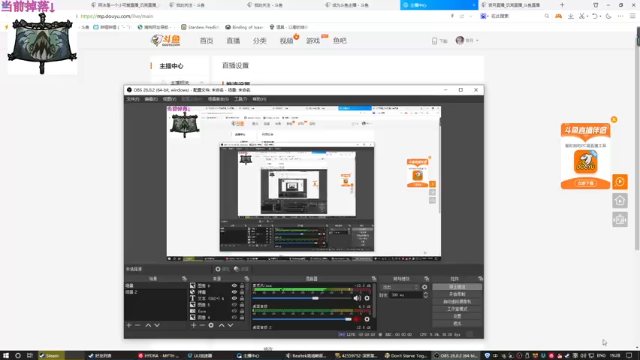640x360 pixels.
Task: Open browser game center gamepad icon
Action: [558, 16]
